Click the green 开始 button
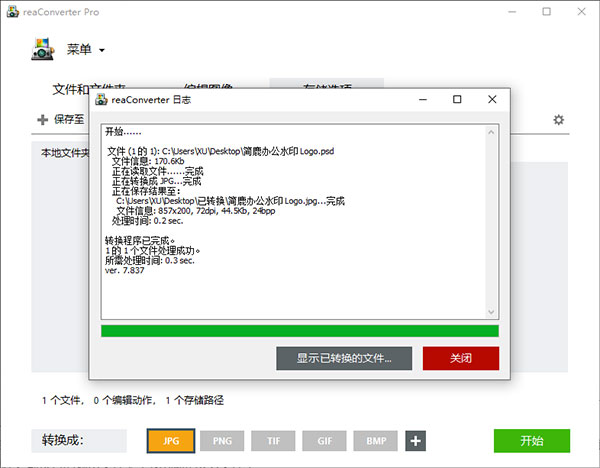Screen dimensions: 600x468 tap(532, 441)
